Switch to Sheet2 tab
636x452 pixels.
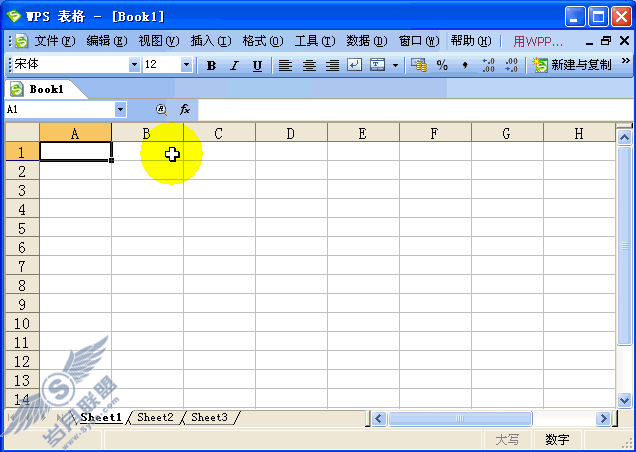[155, 417]
